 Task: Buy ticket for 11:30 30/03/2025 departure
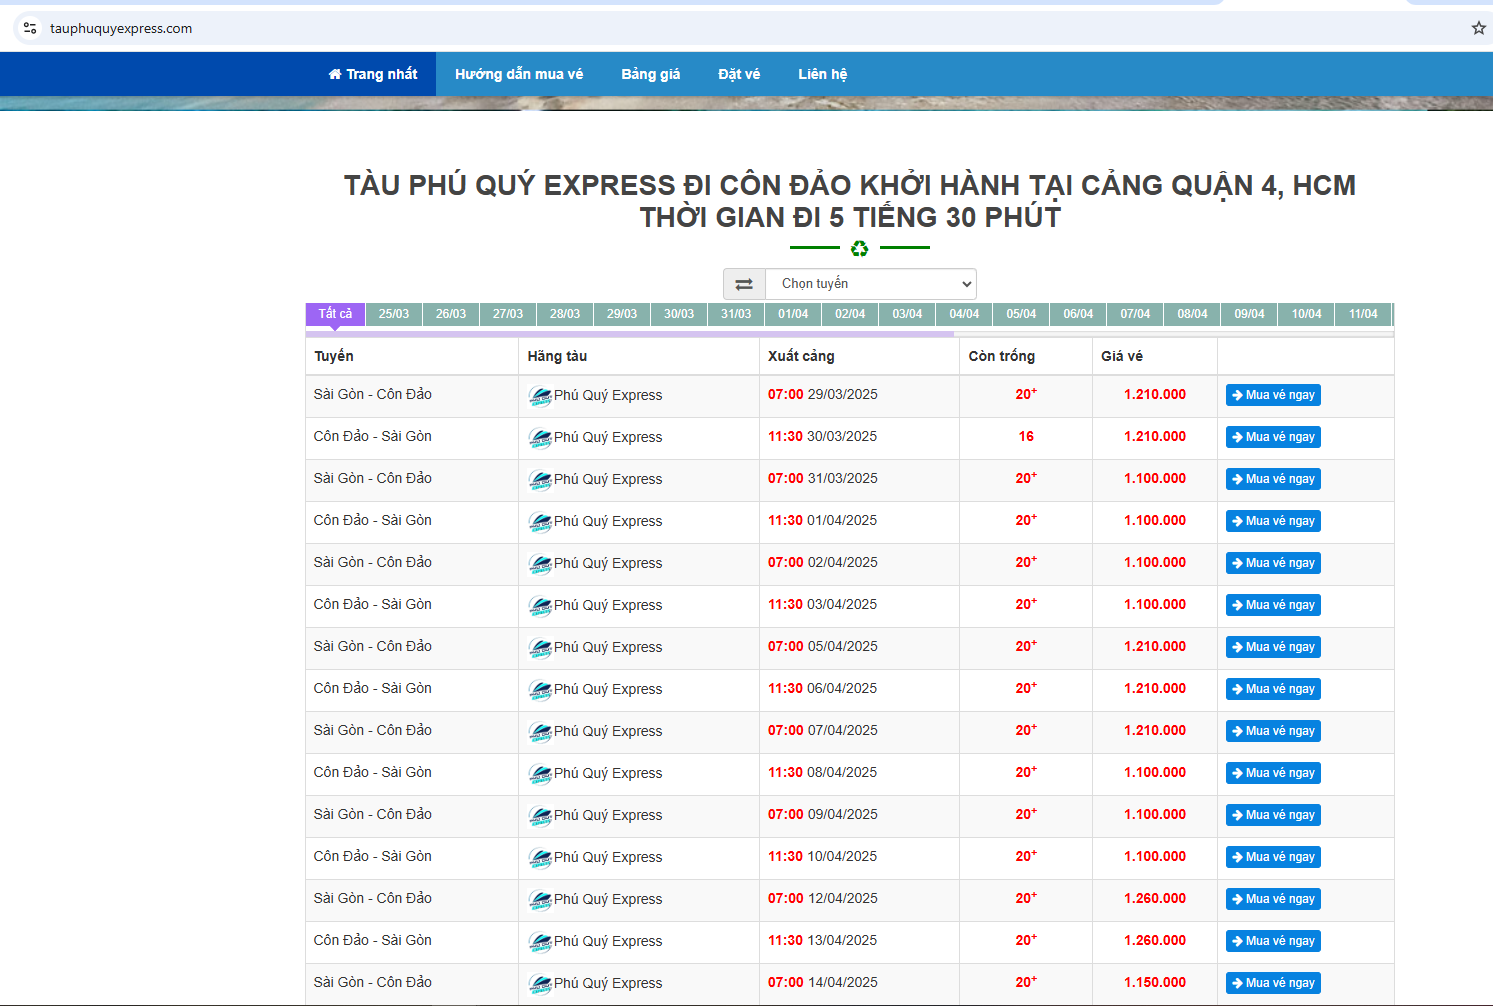tap(1273, 437)
